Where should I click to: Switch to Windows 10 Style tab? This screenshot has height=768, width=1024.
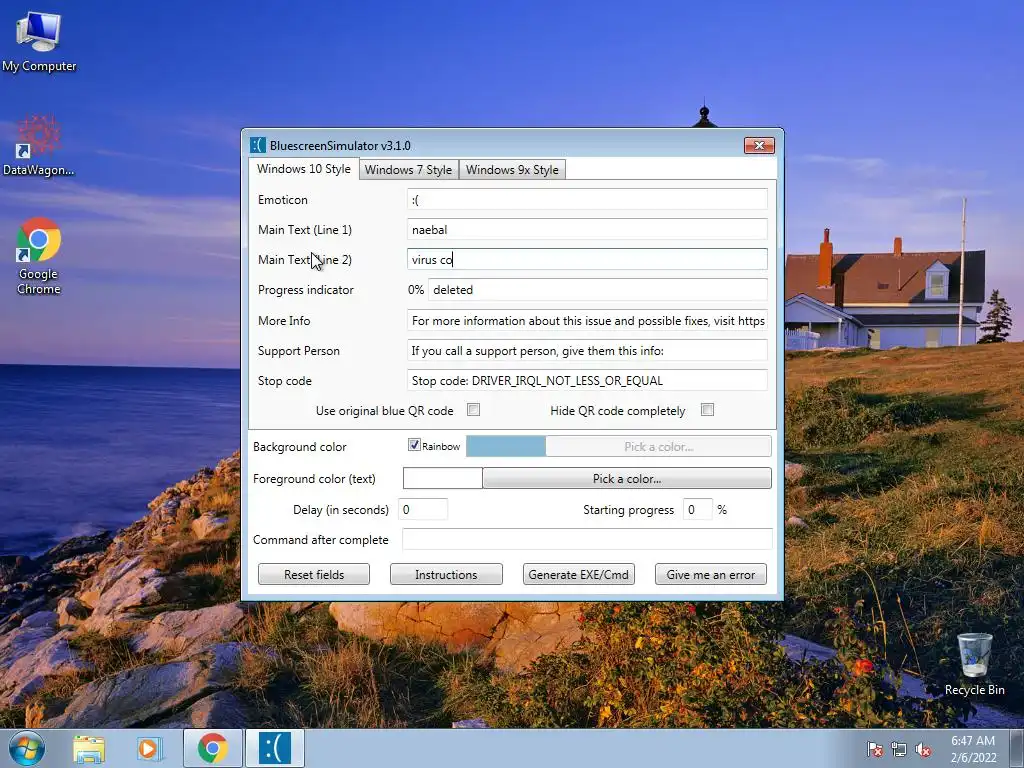coord(304,168)
